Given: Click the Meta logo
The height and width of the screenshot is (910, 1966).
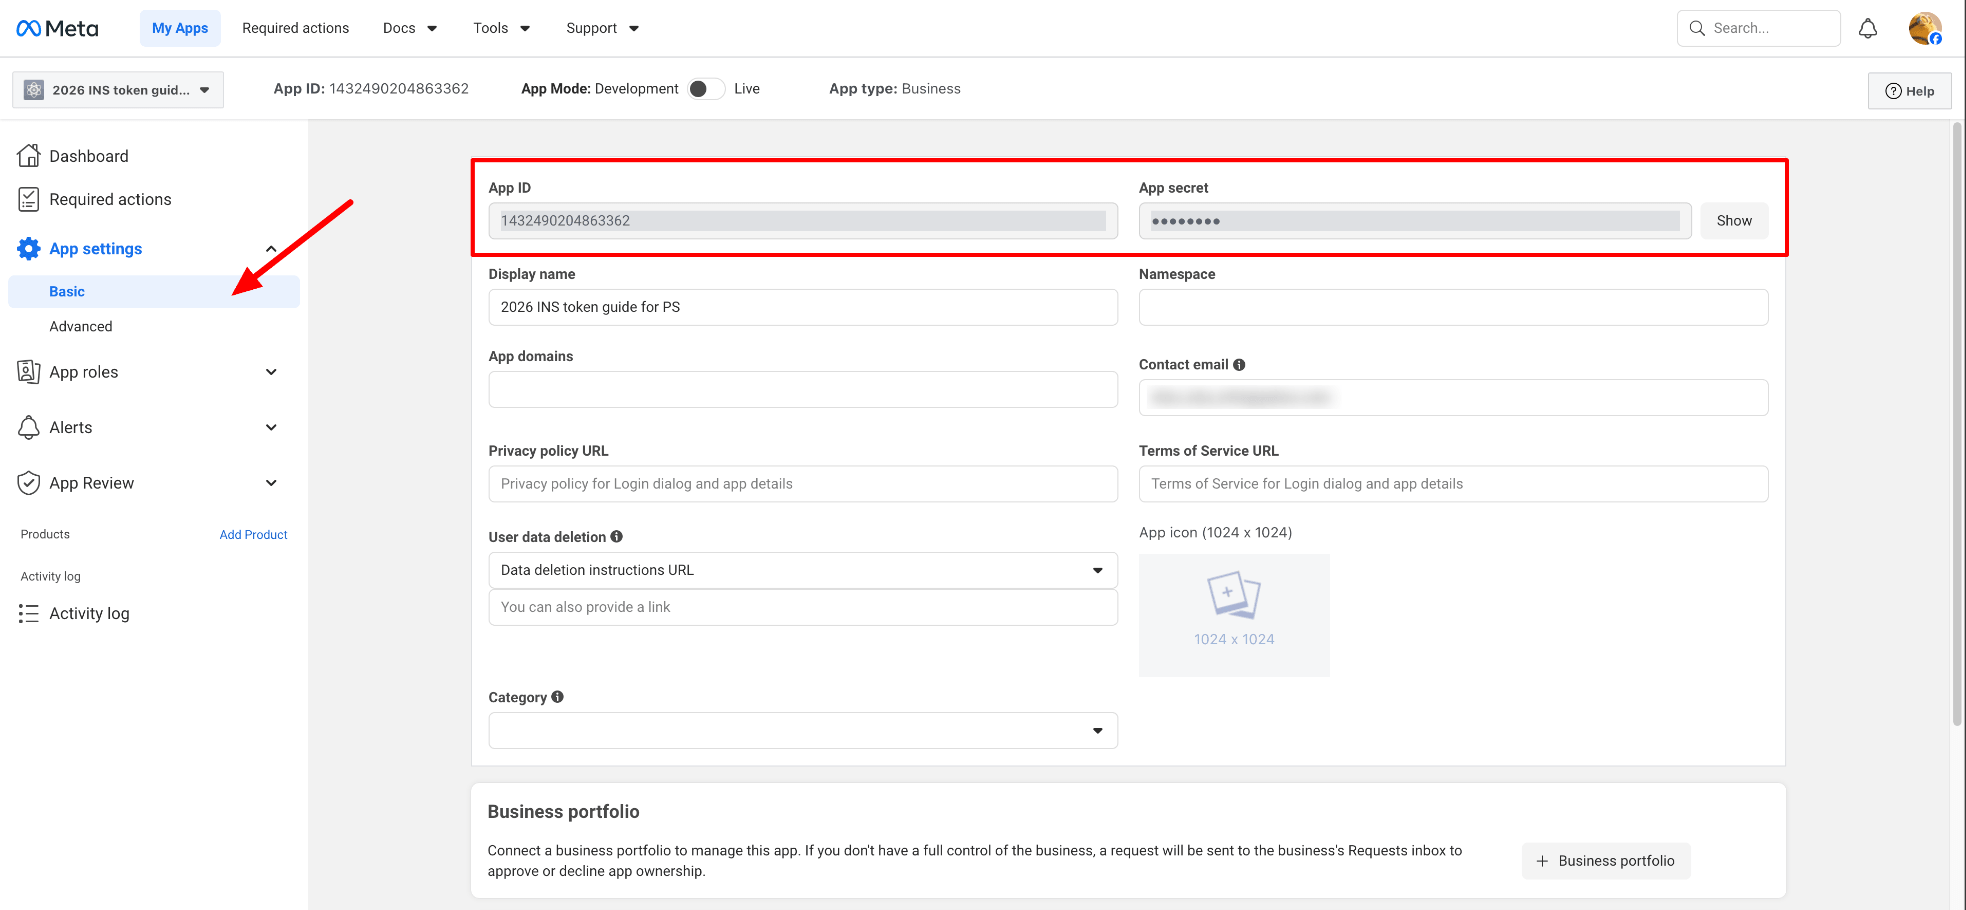Looking at the screenshot, I should point(57,28).
